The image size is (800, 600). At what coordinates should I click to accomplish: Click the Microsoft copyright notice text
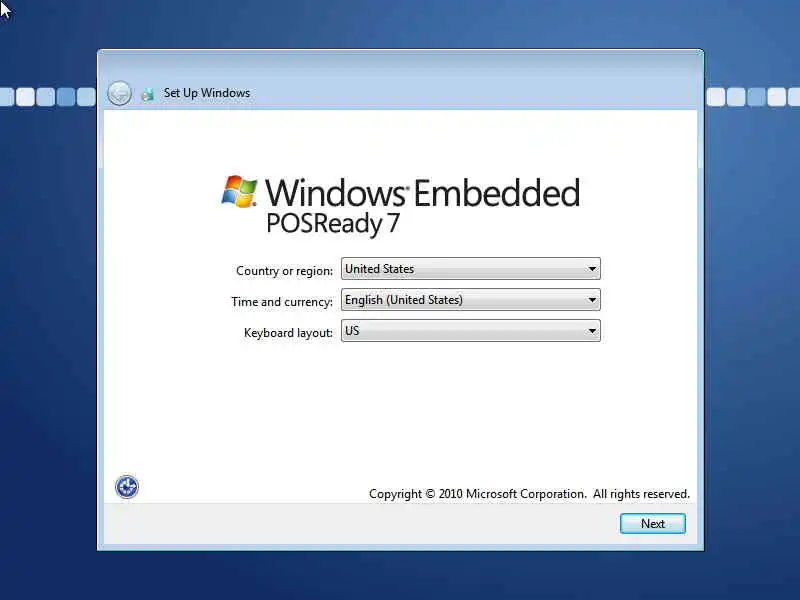pyautogui.click(x=529, y=494)
